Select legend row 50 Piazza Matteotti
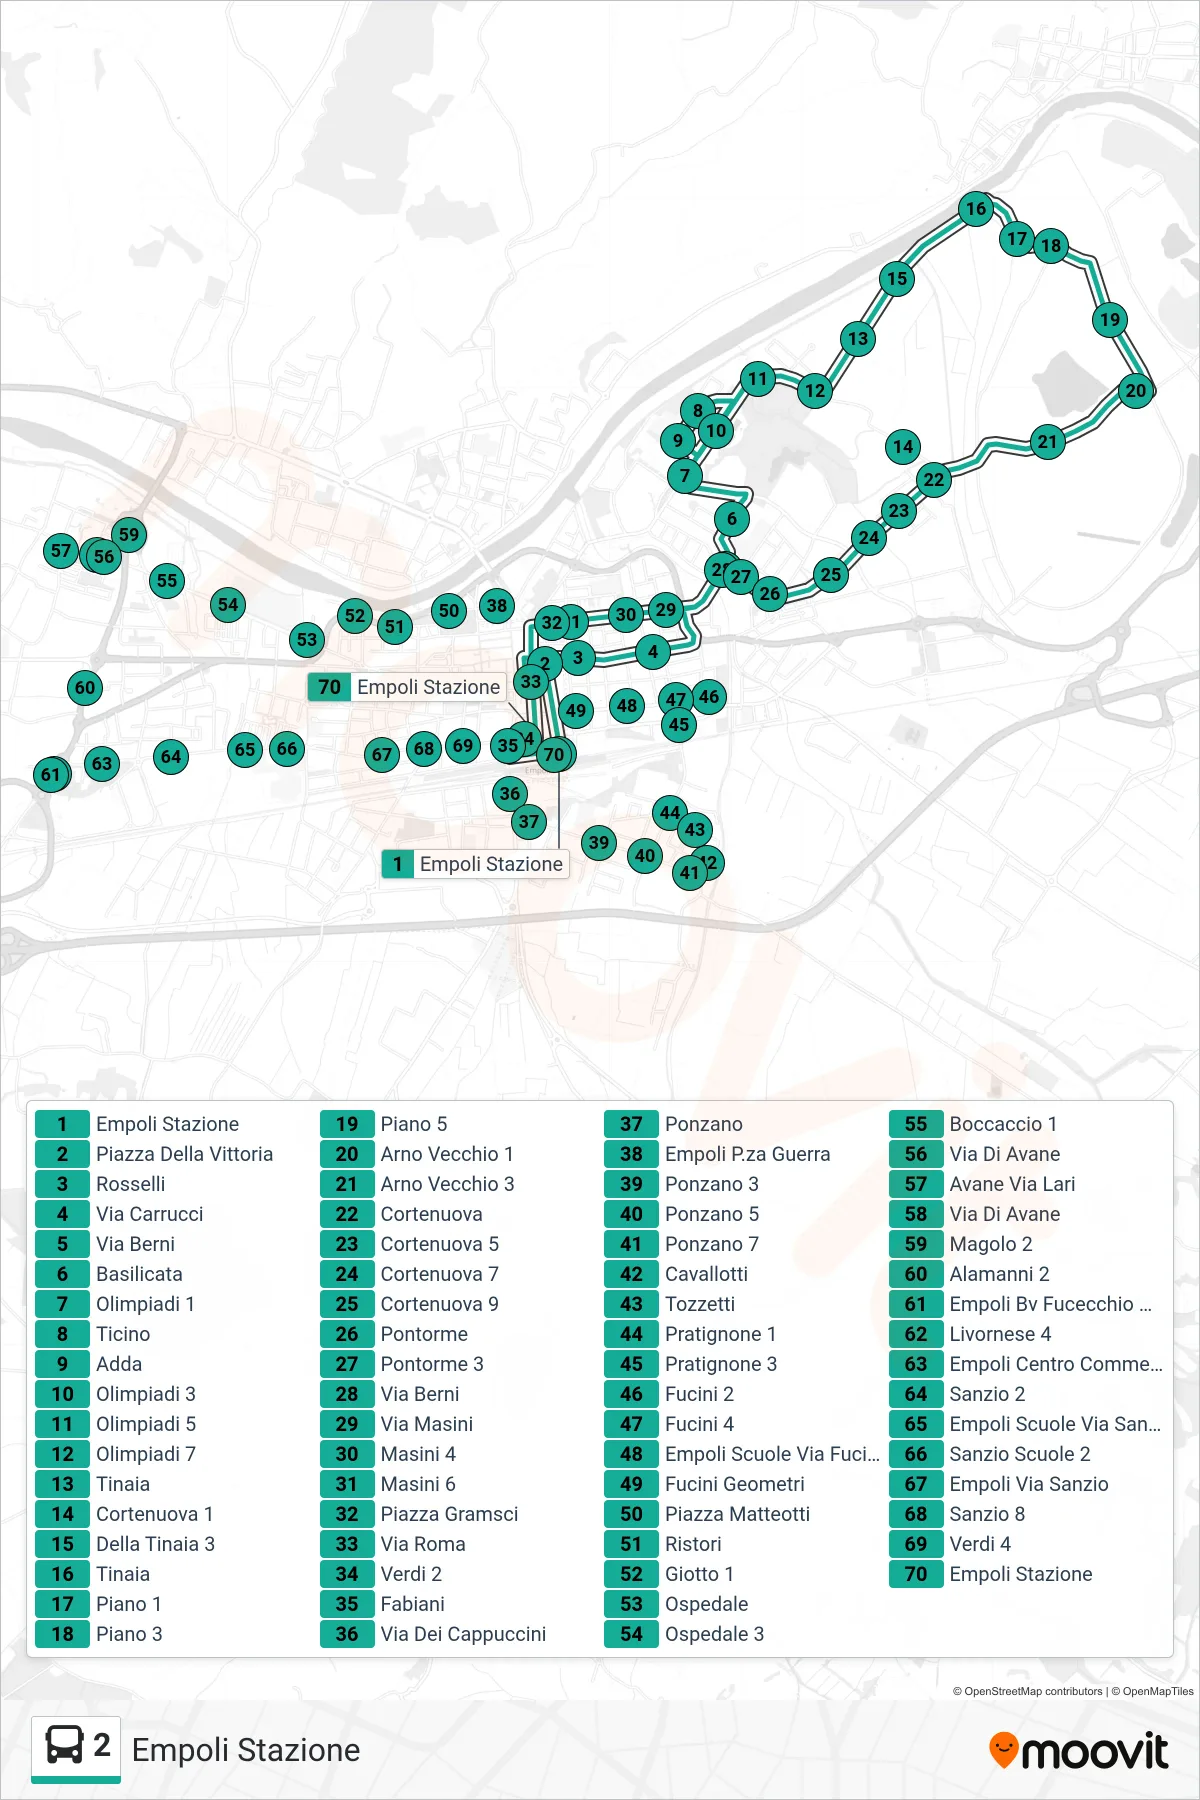The image size is (1200, 1800). pos(709,1514)
